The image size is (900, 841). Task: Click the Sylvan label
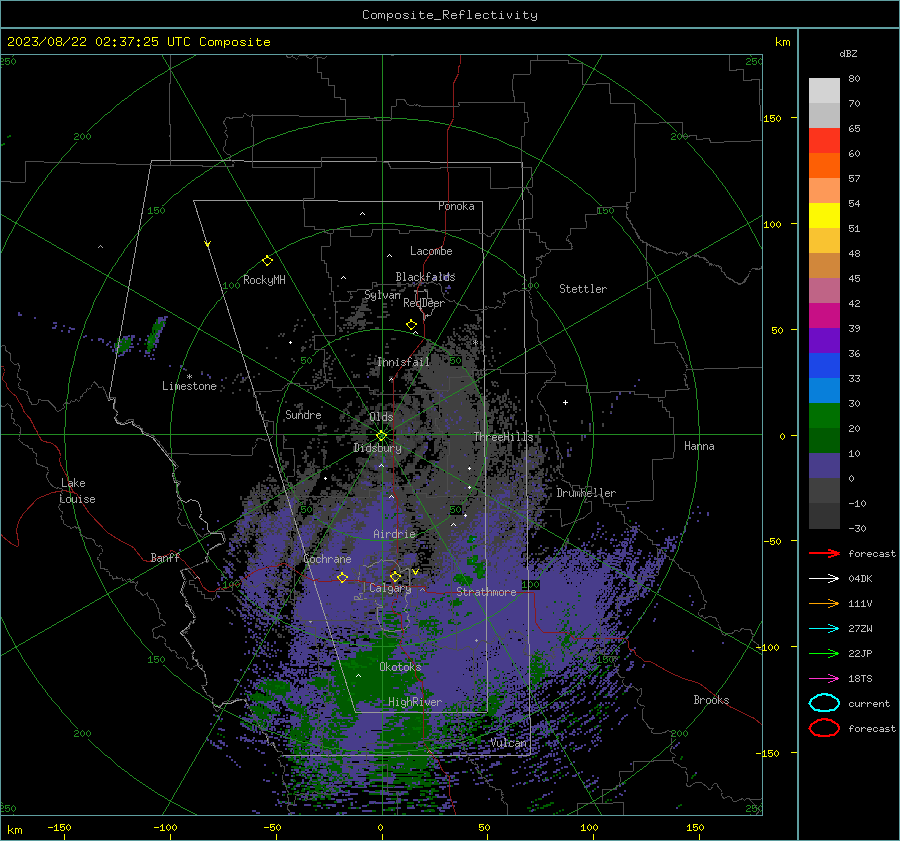point(382,295)
